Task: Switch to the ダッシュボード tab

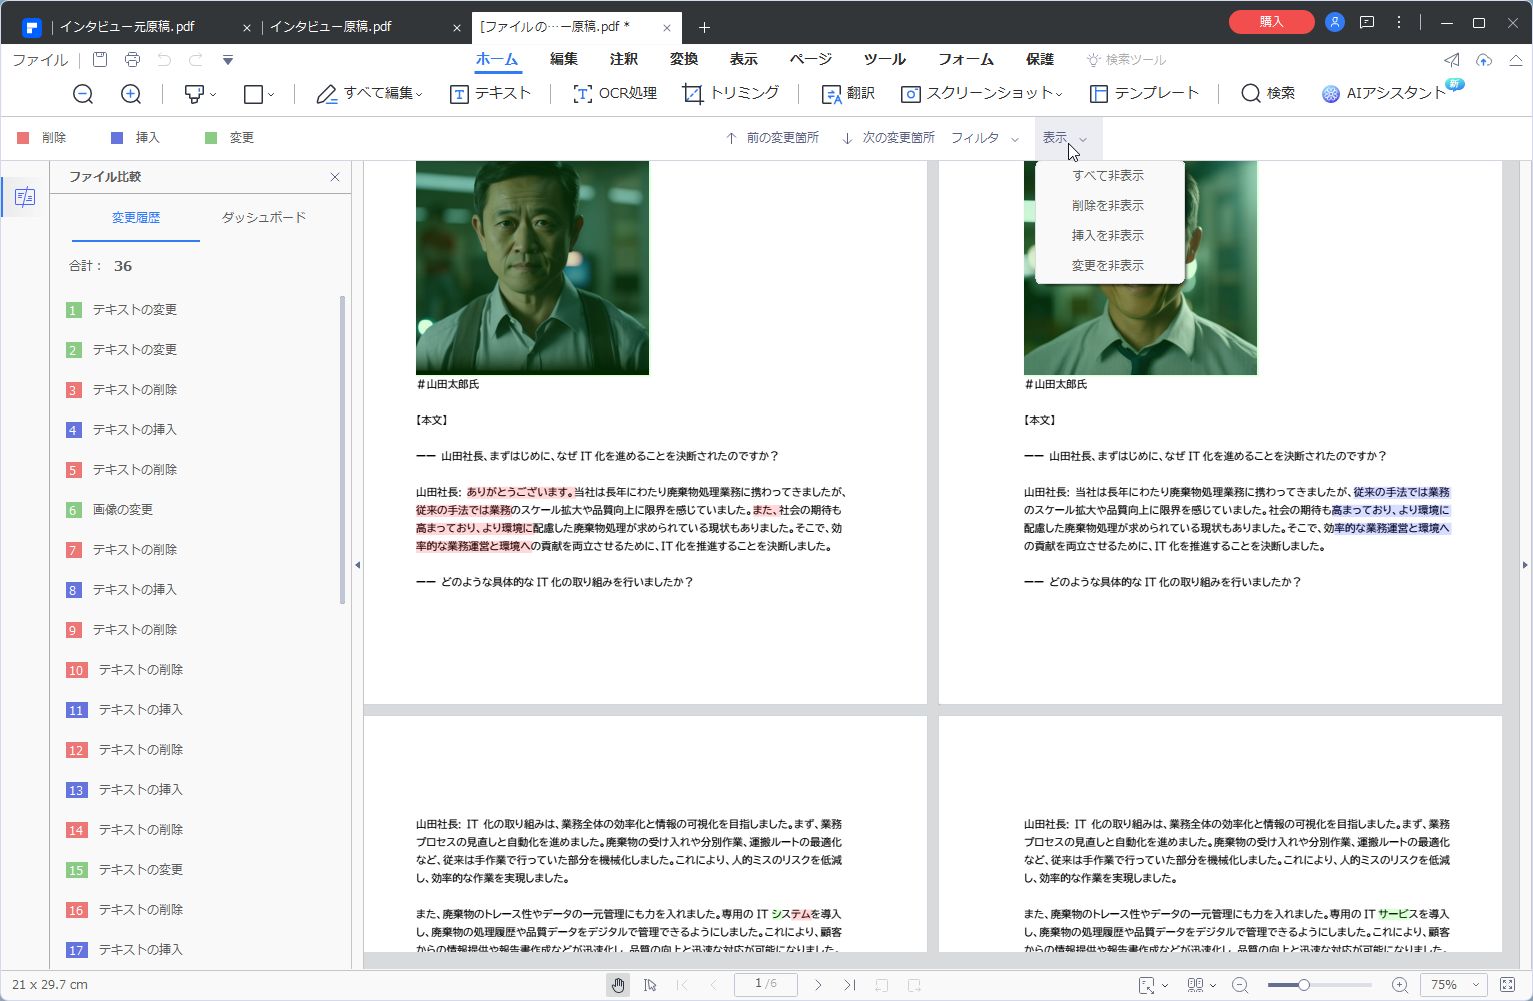Action: pyautogui.click(x=263, y=217)
